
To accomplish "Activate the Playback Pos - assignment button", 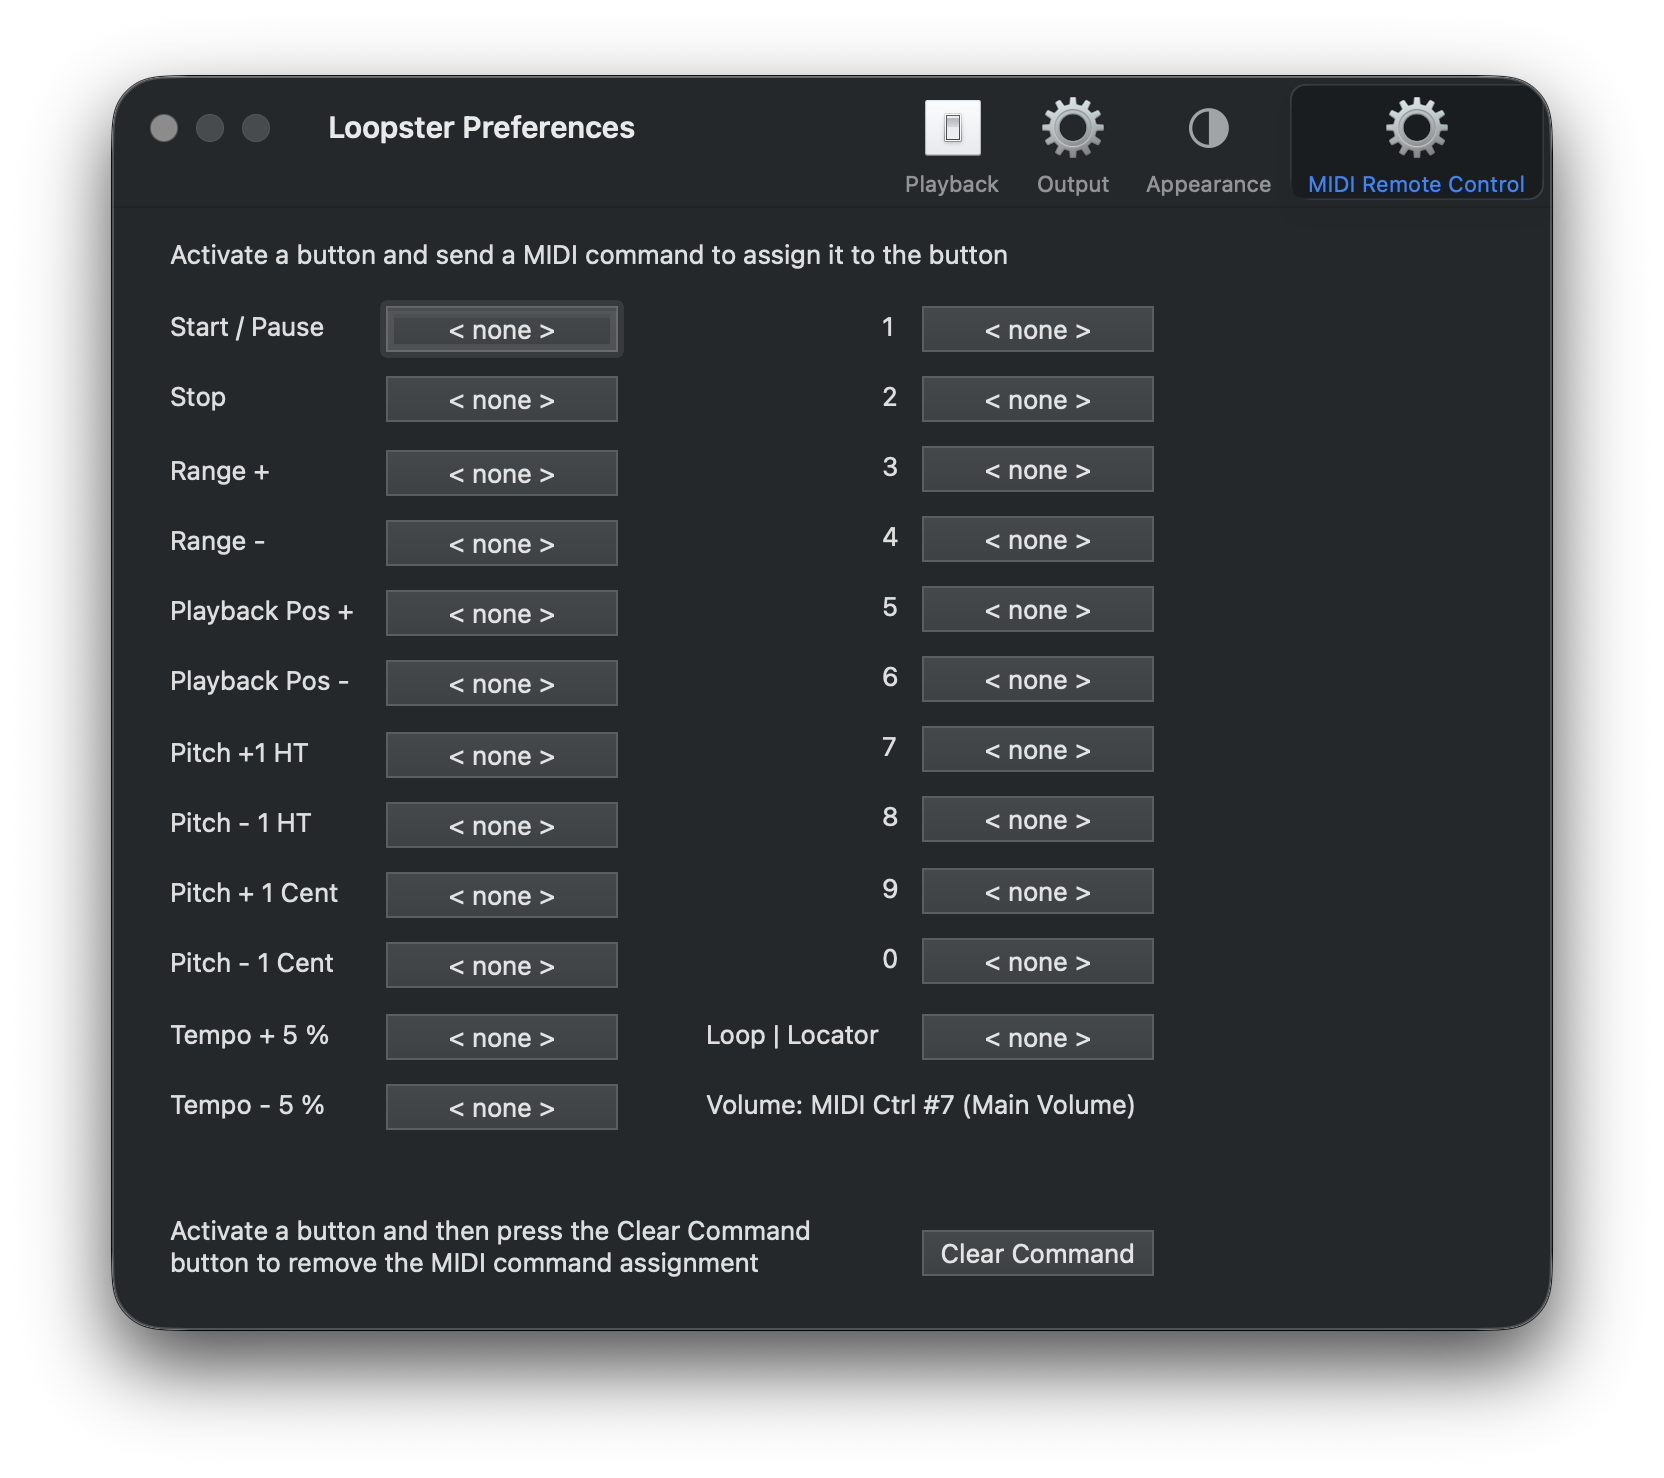I will (502, 683).
